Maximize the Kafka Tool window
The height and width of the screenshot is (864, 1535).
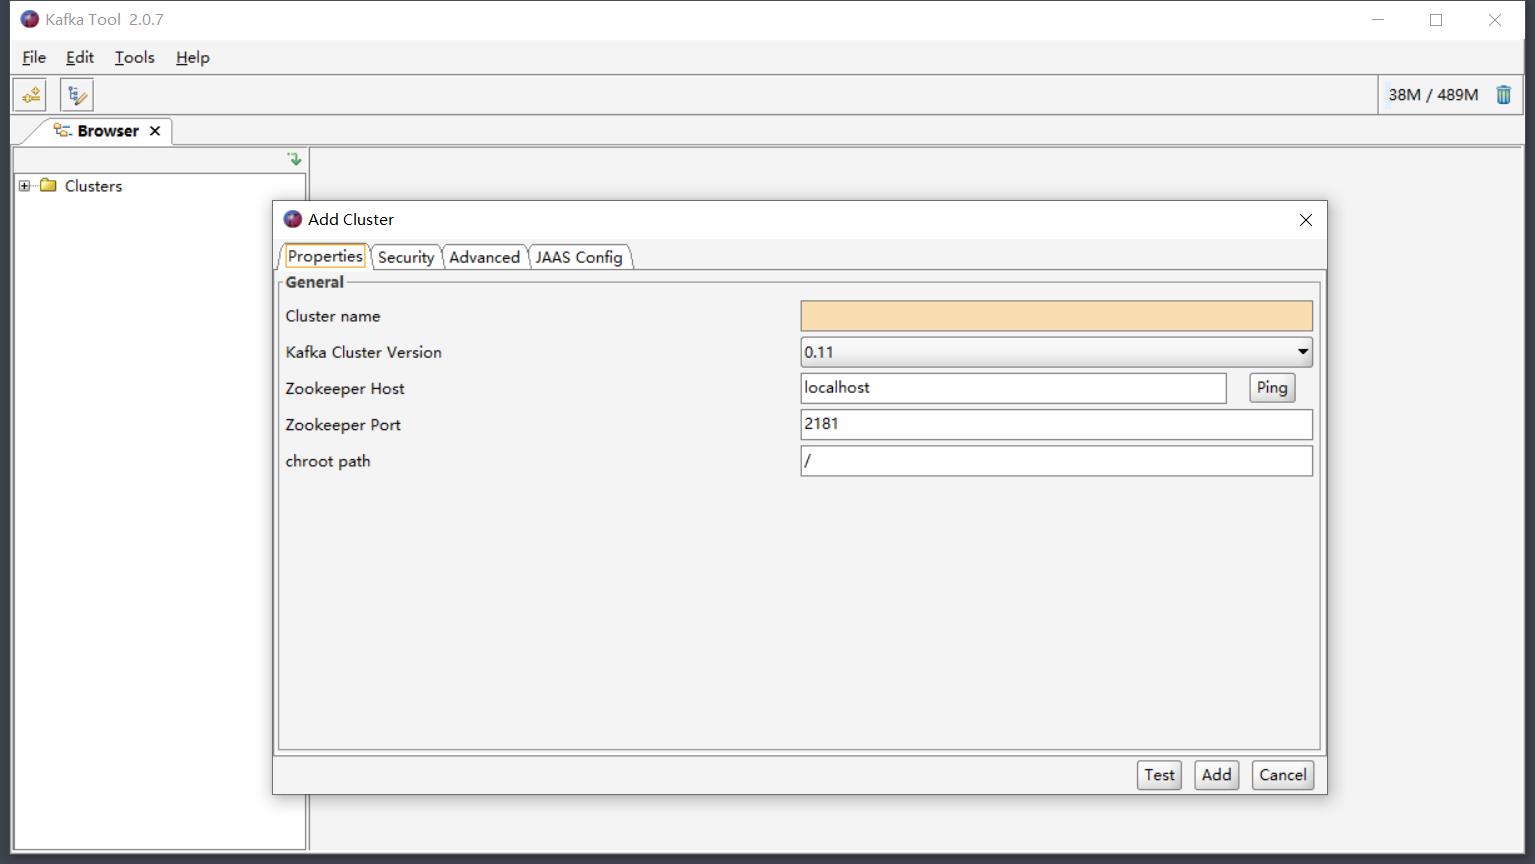(1436, 19)
